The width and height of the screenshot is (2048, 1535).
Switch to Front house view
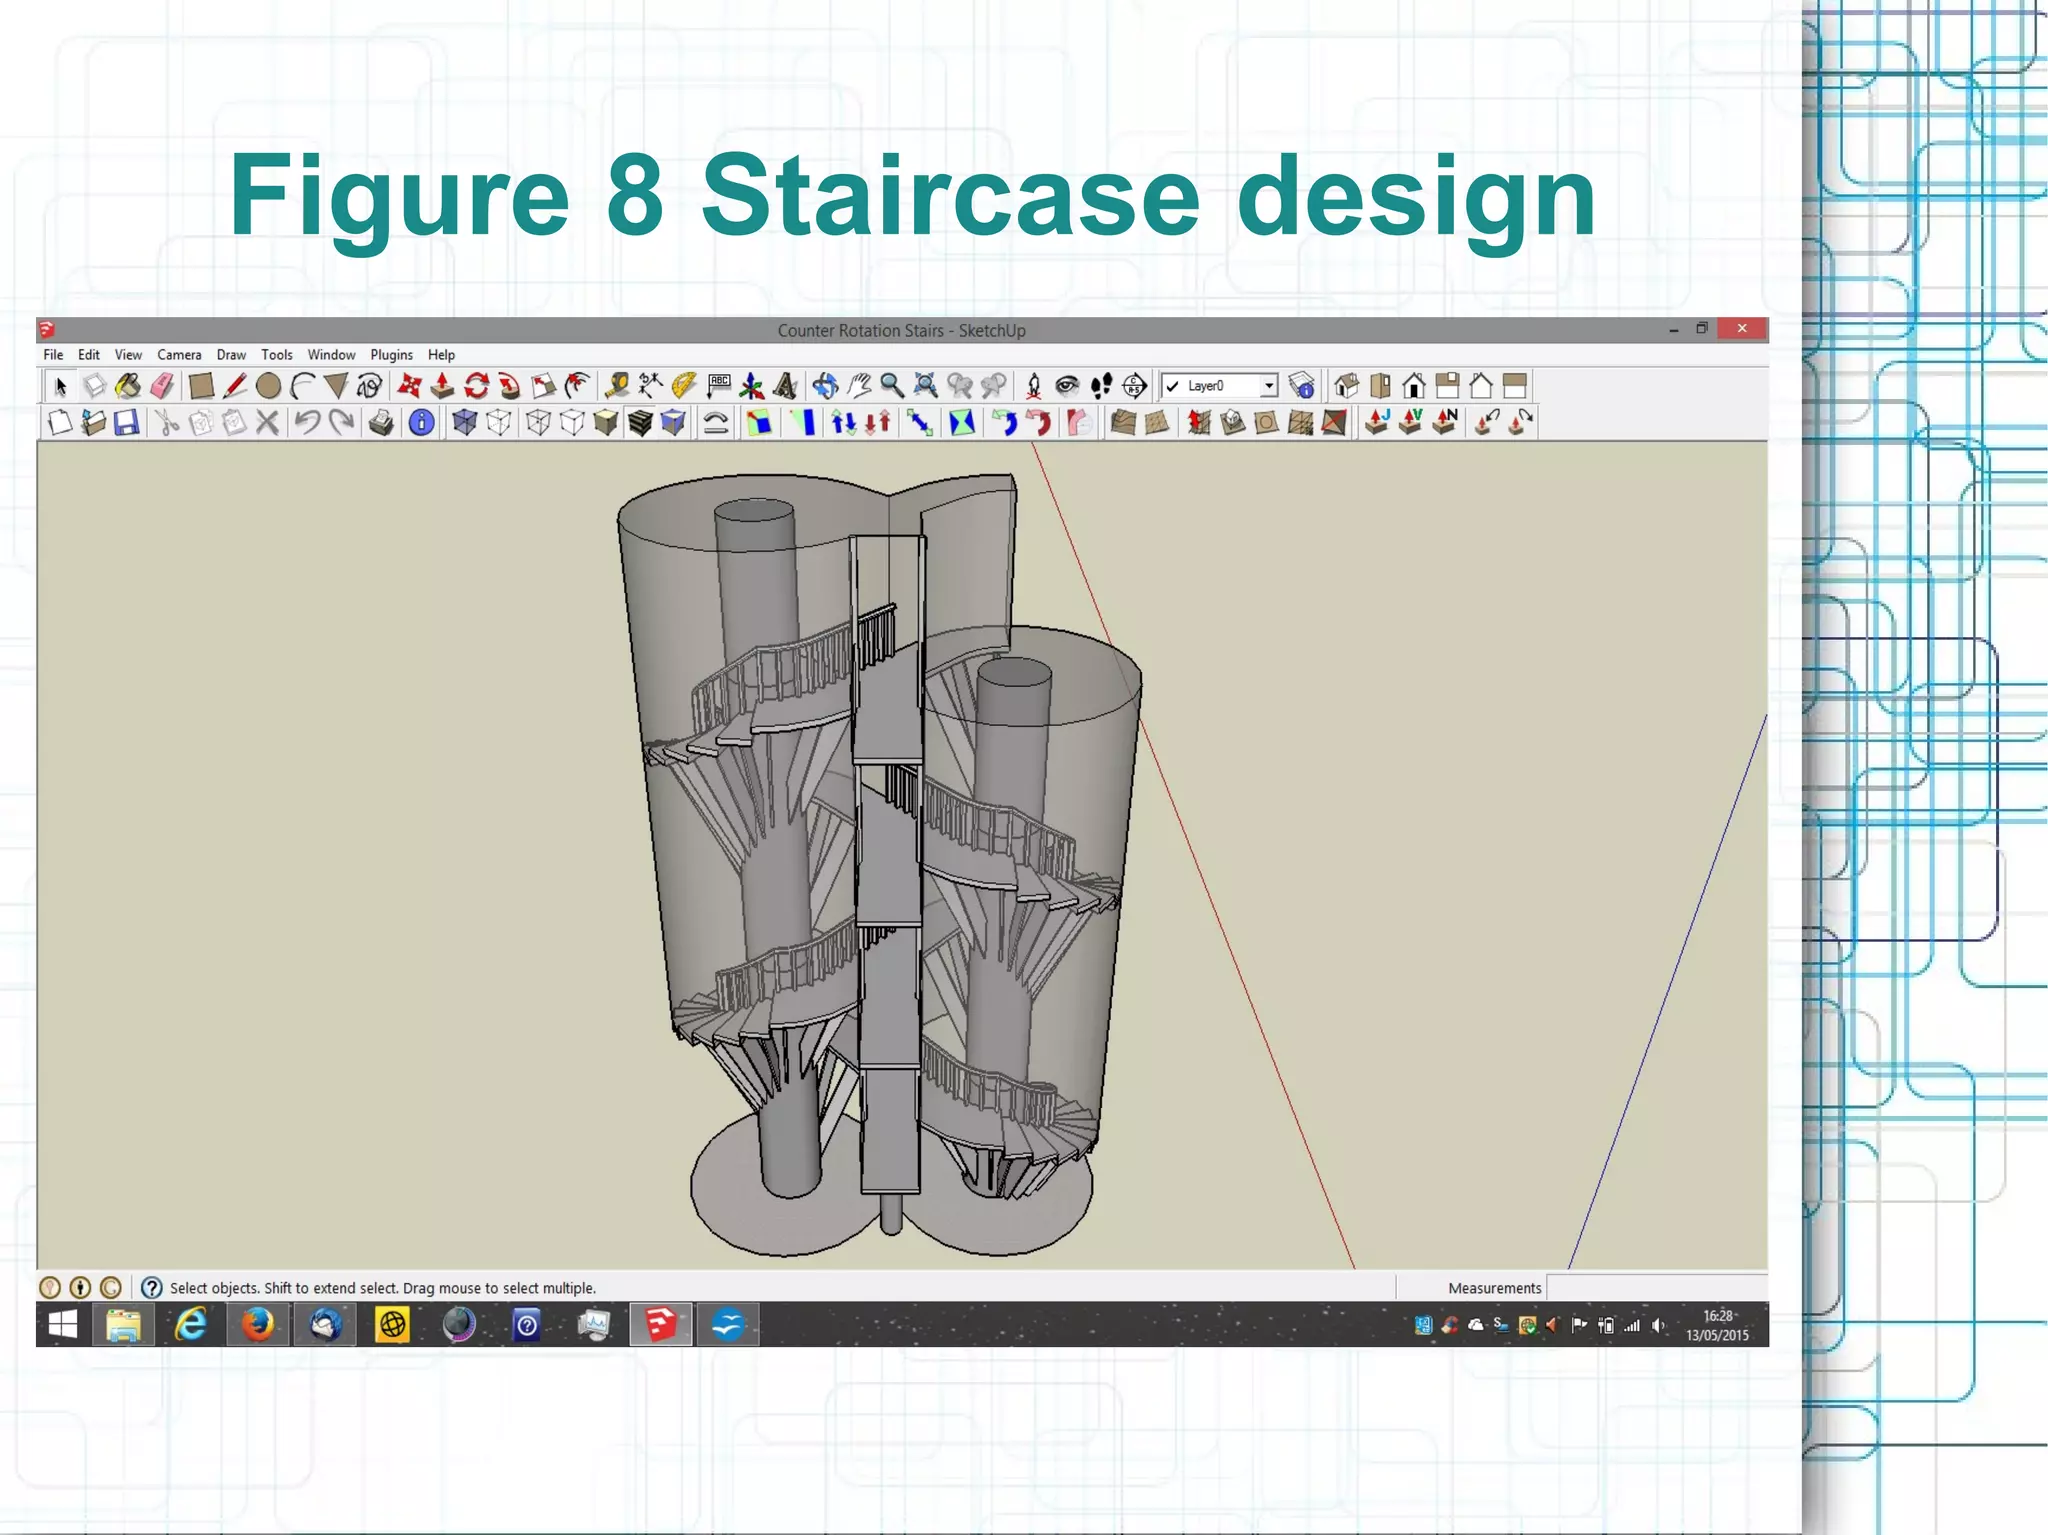click(x=1413, y=386)
